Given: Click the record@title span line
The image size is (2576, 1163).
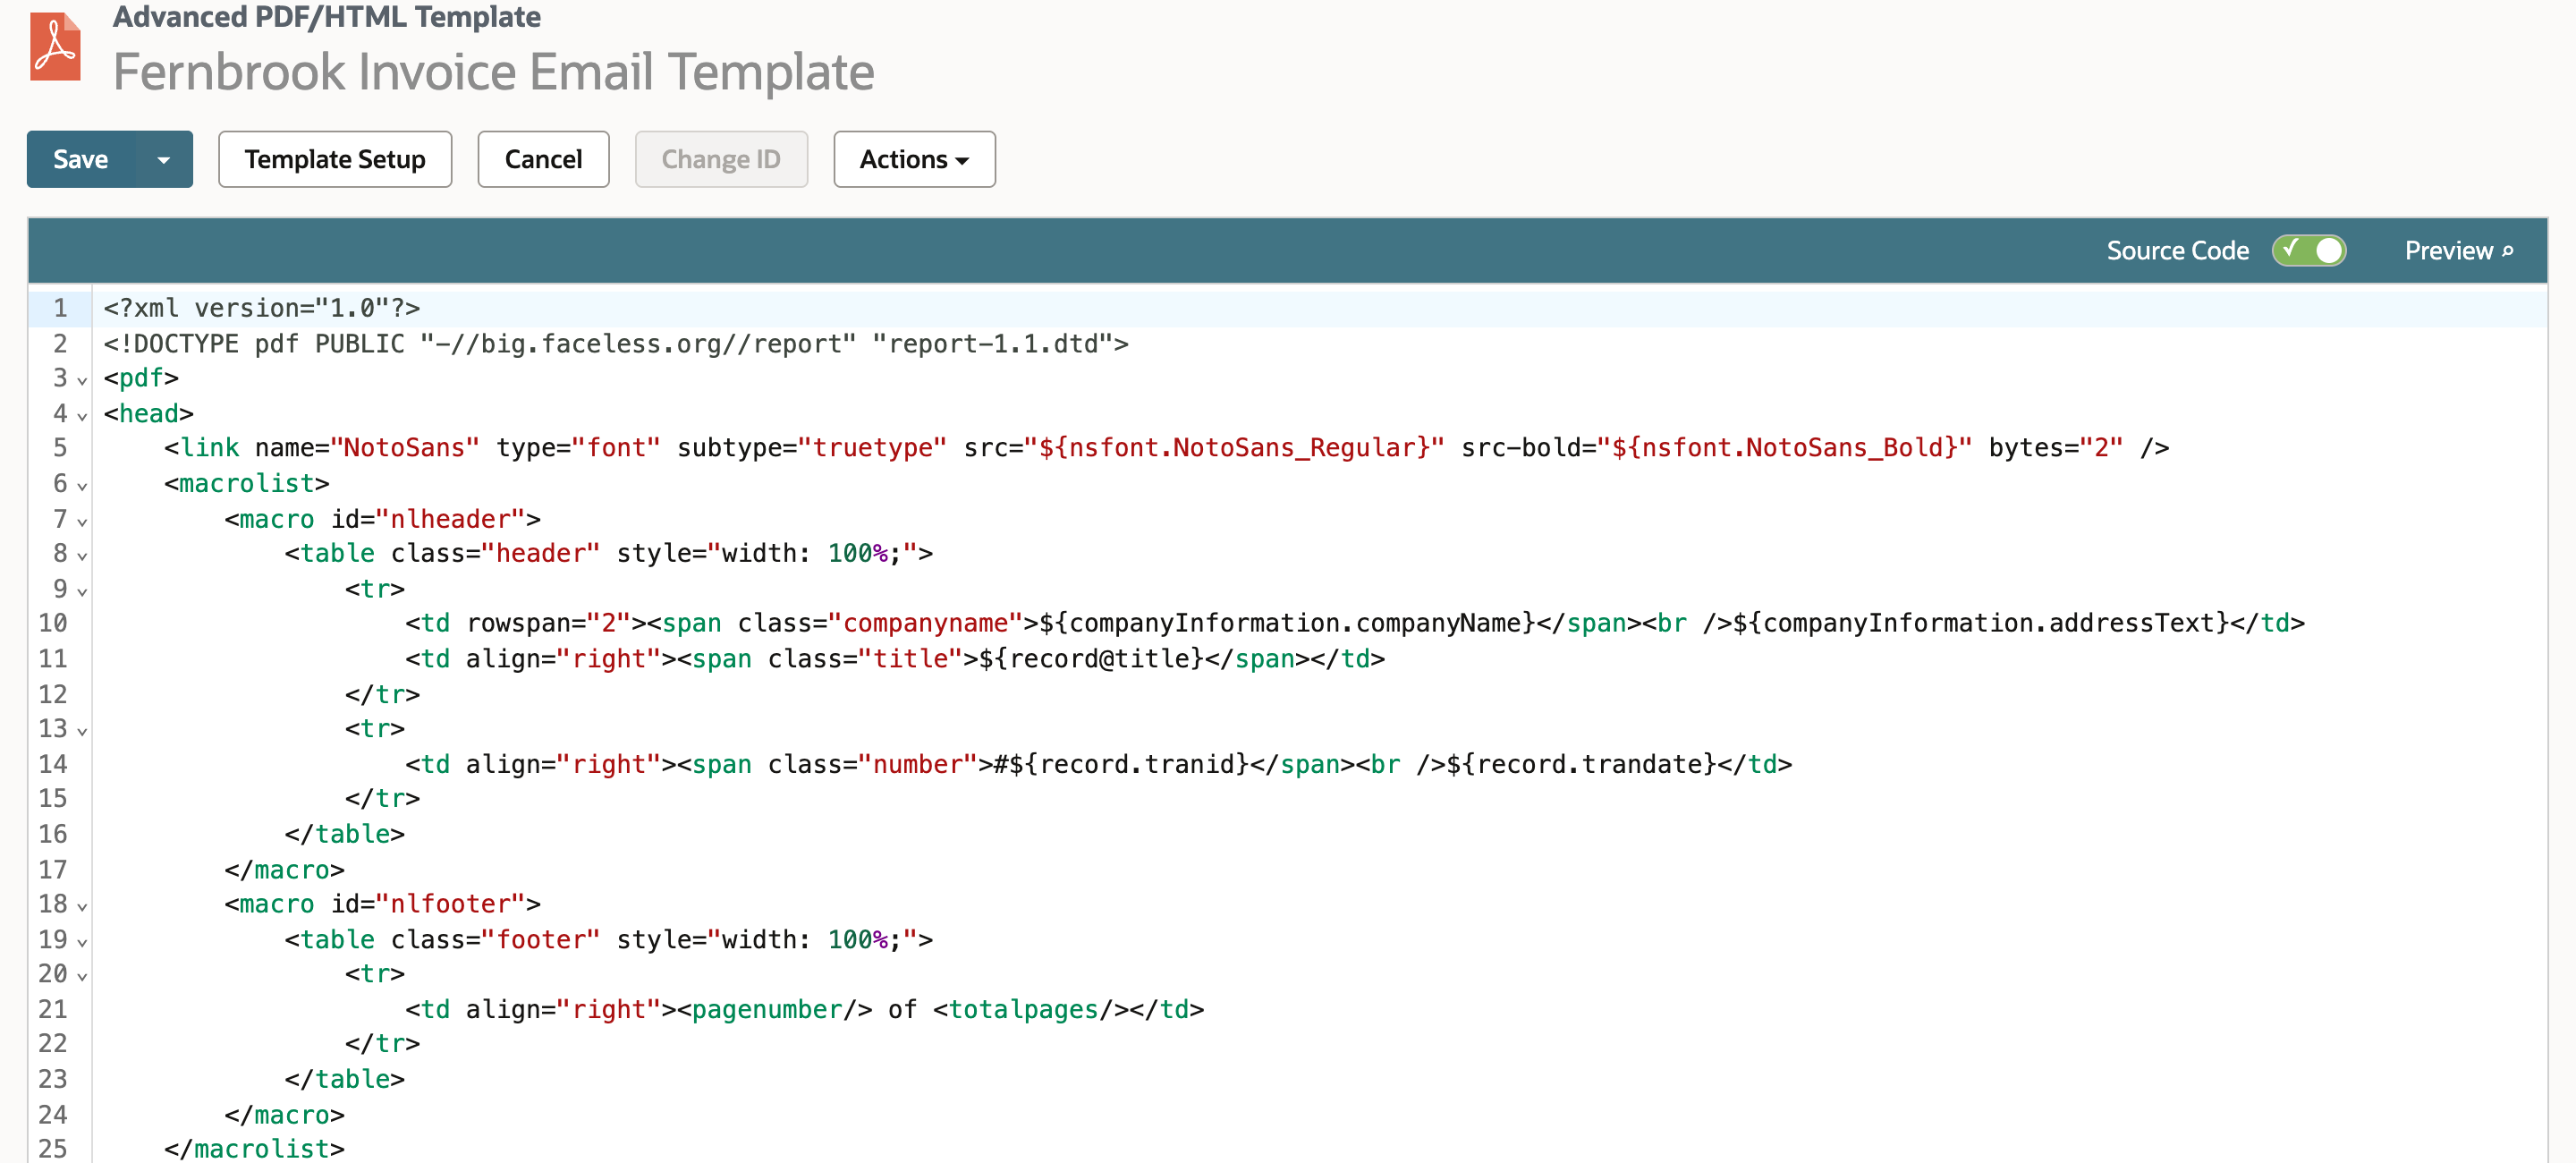Looking at the screenshot, I should pos(895,658).
